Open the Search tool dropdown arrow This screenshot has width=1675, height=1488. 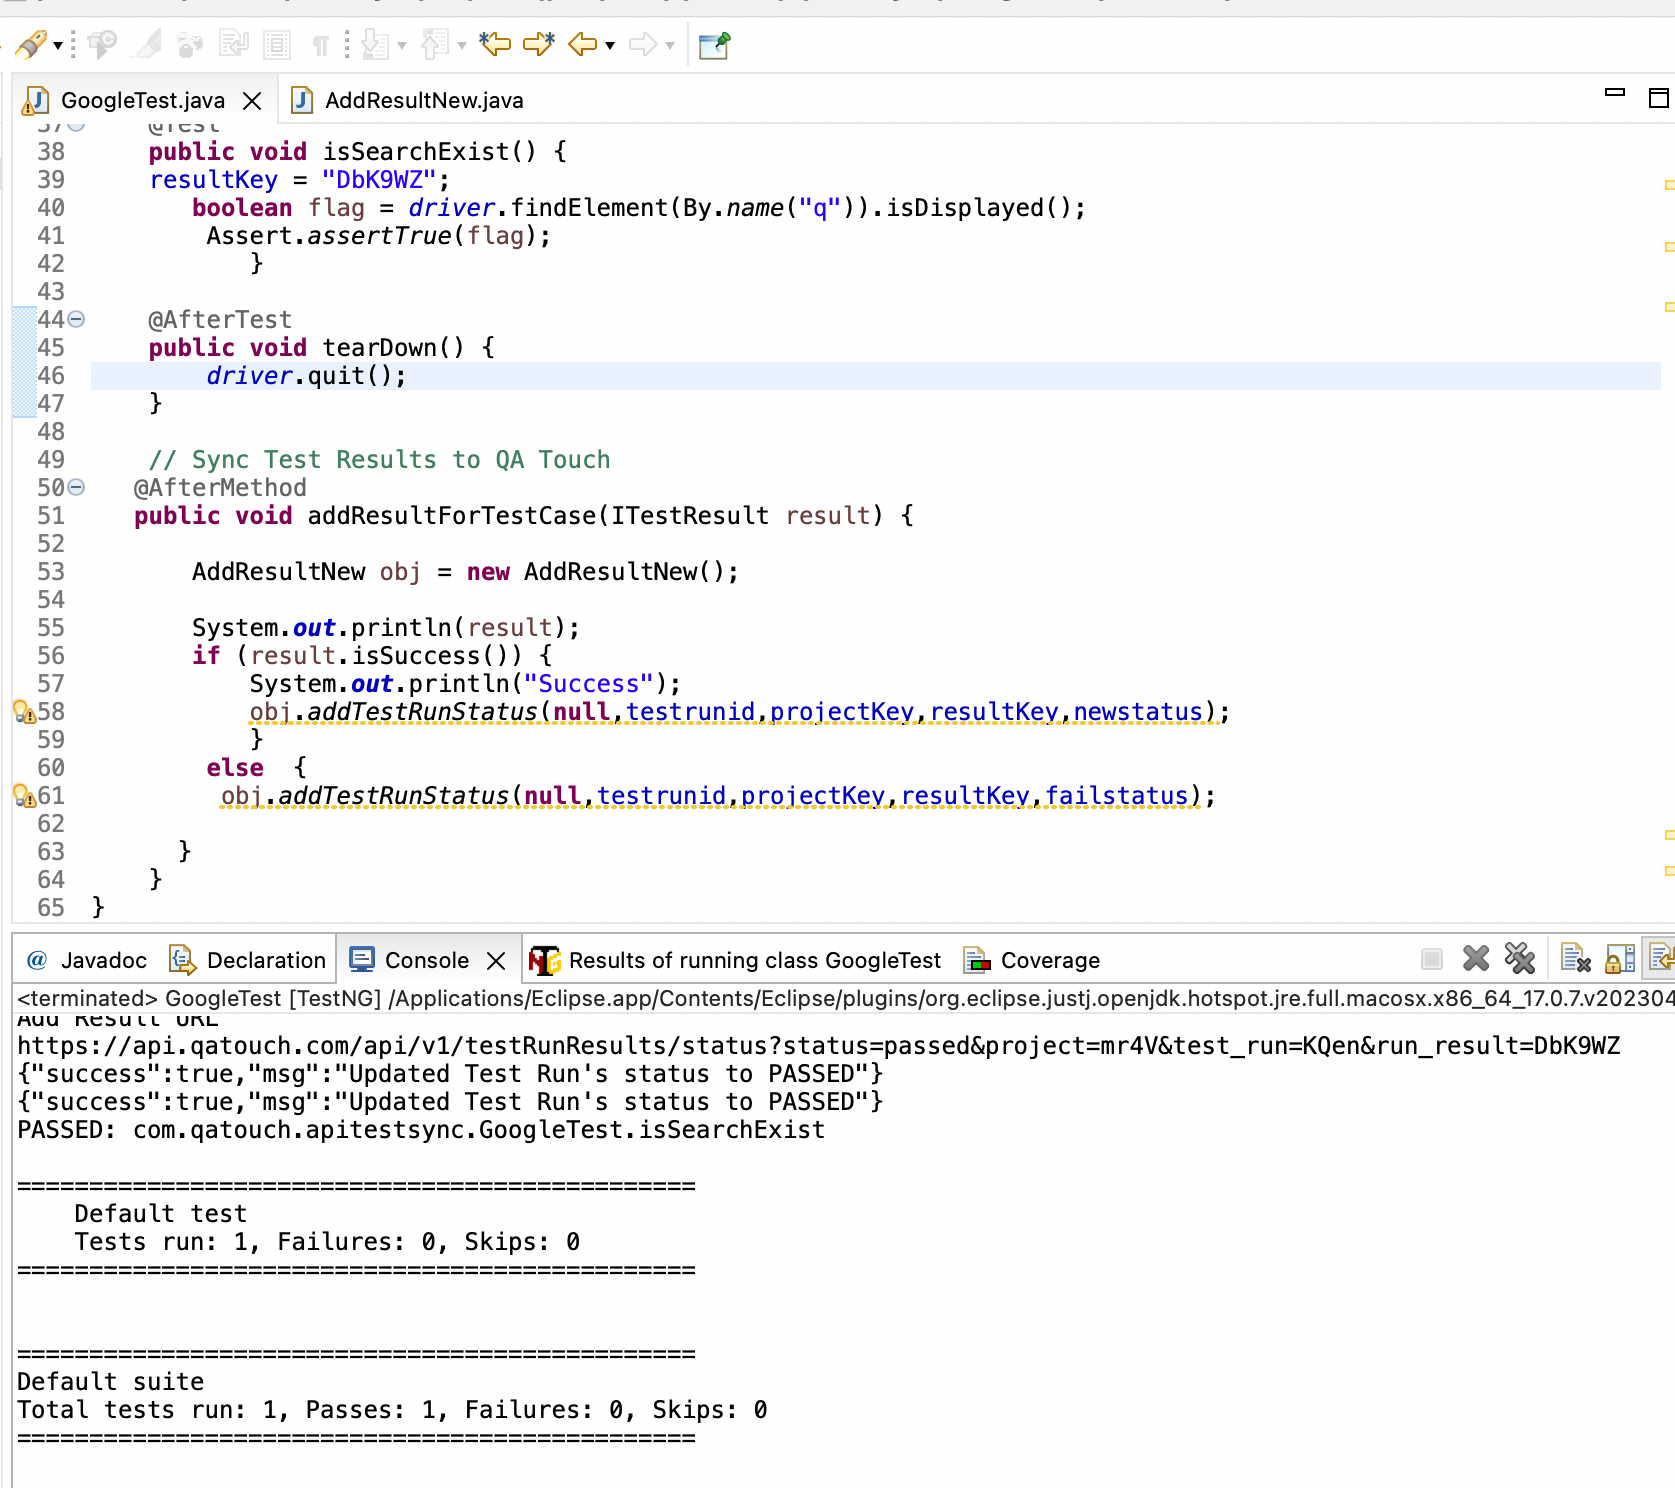(x=58, y=45)
